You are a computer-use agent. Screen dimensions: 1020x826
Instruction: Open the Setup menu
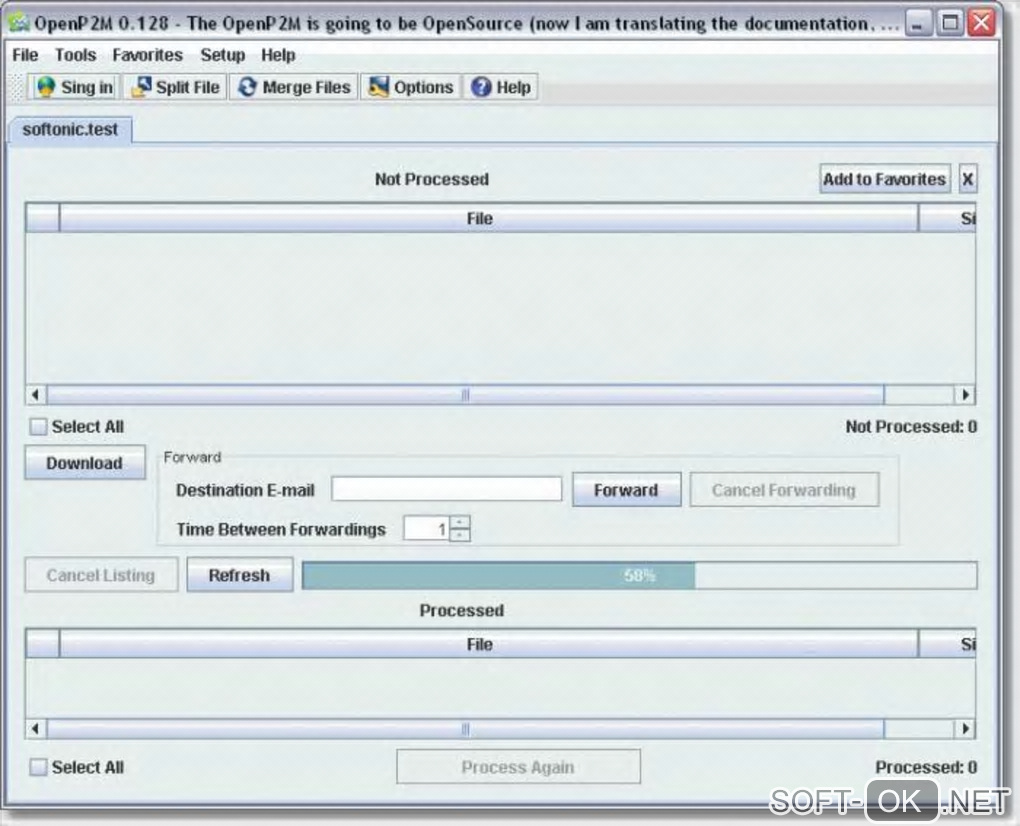coord(222,55)
